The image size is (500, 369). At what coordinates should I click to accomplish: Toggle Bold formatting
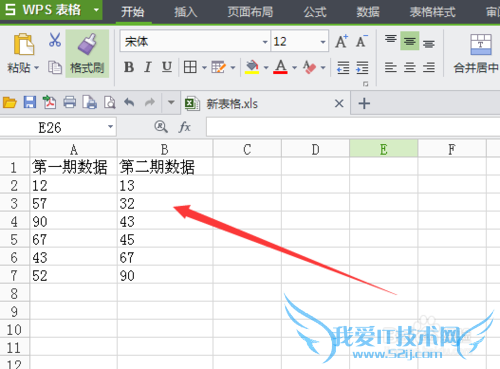129,67
